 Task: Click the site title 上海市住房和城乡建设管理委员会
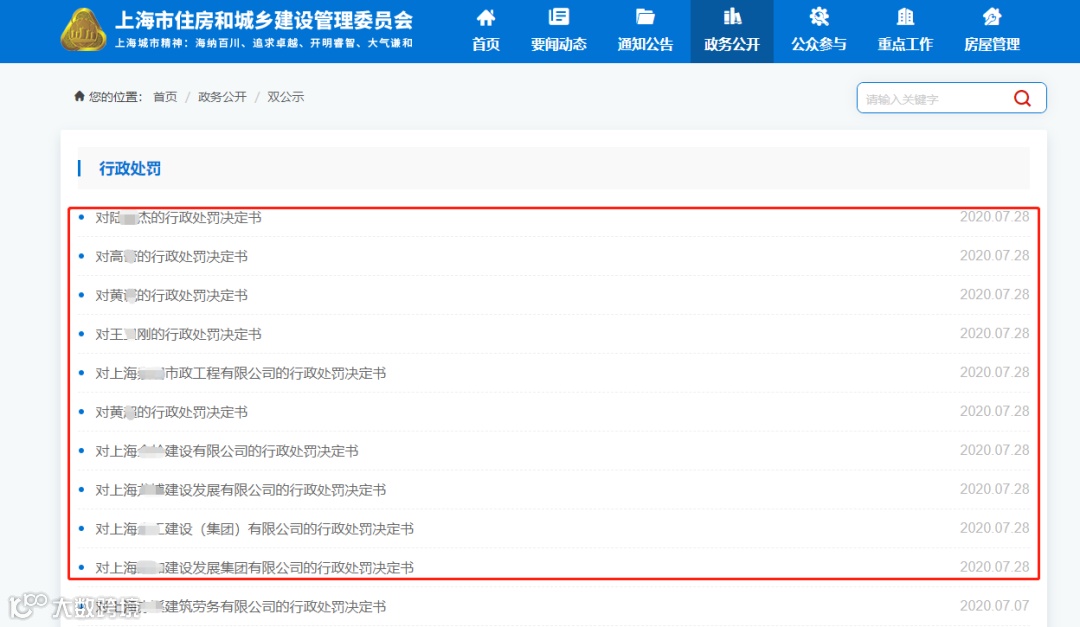pos(264,20)
